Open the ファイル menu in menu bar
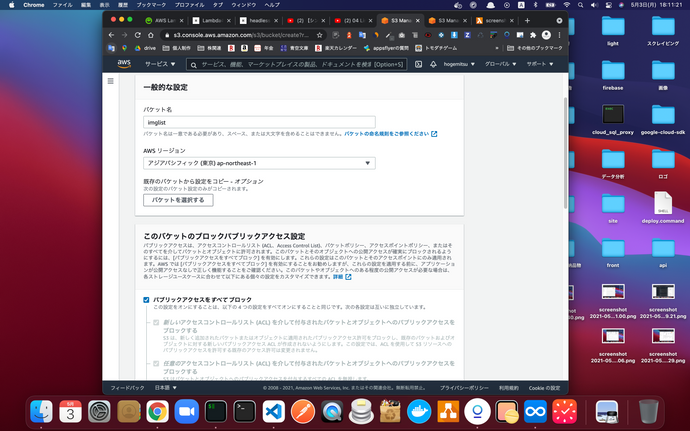The width and height of the screenshot is (690, 431). coord(62,5)
